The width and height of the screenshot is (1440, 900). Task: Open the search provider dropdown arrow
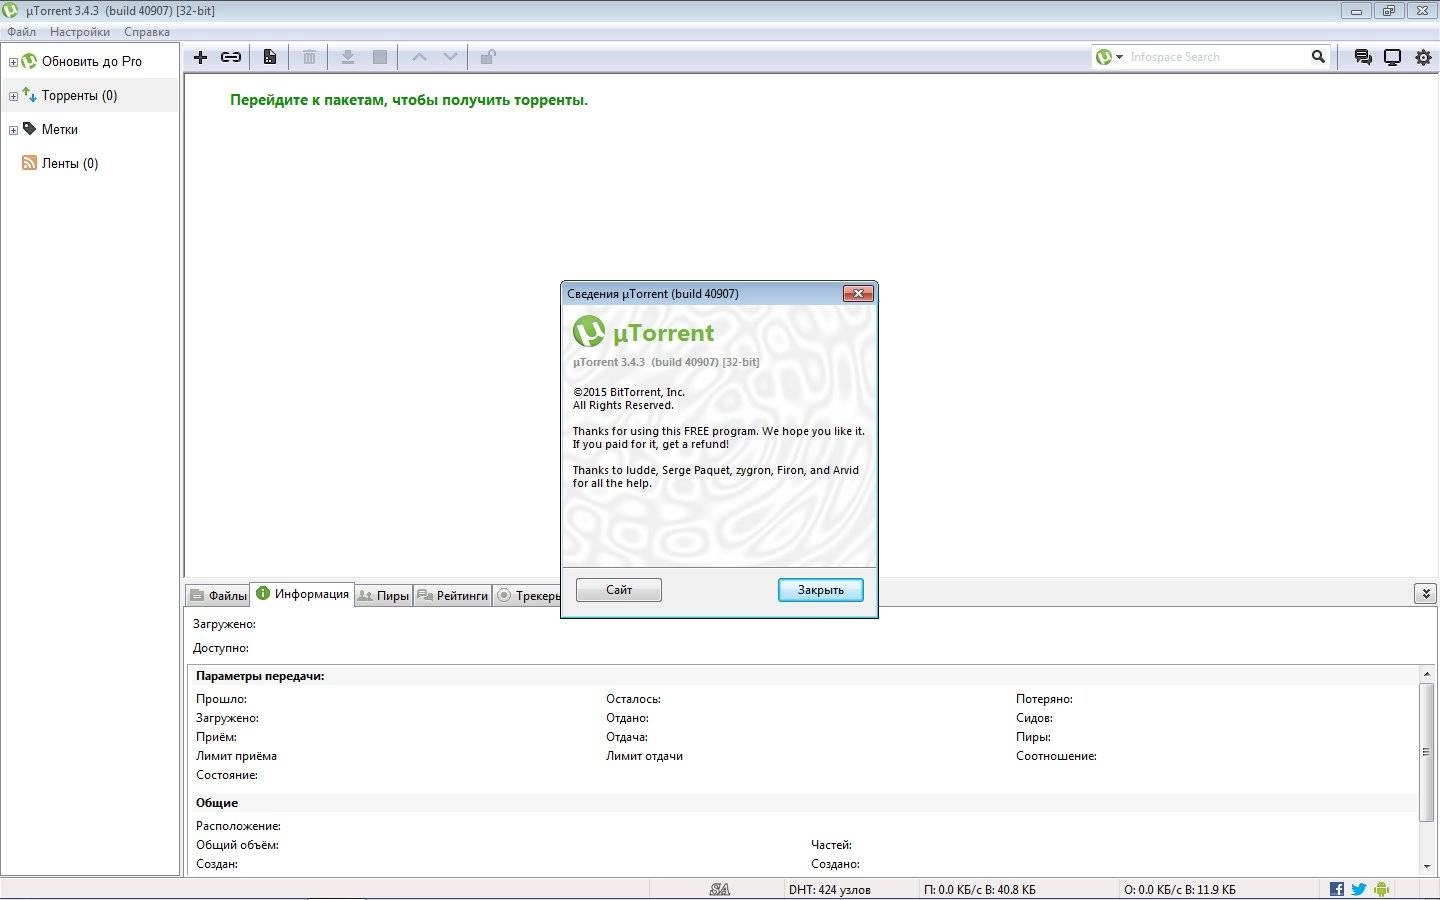pyautogui.click(x=1119, y=57)
